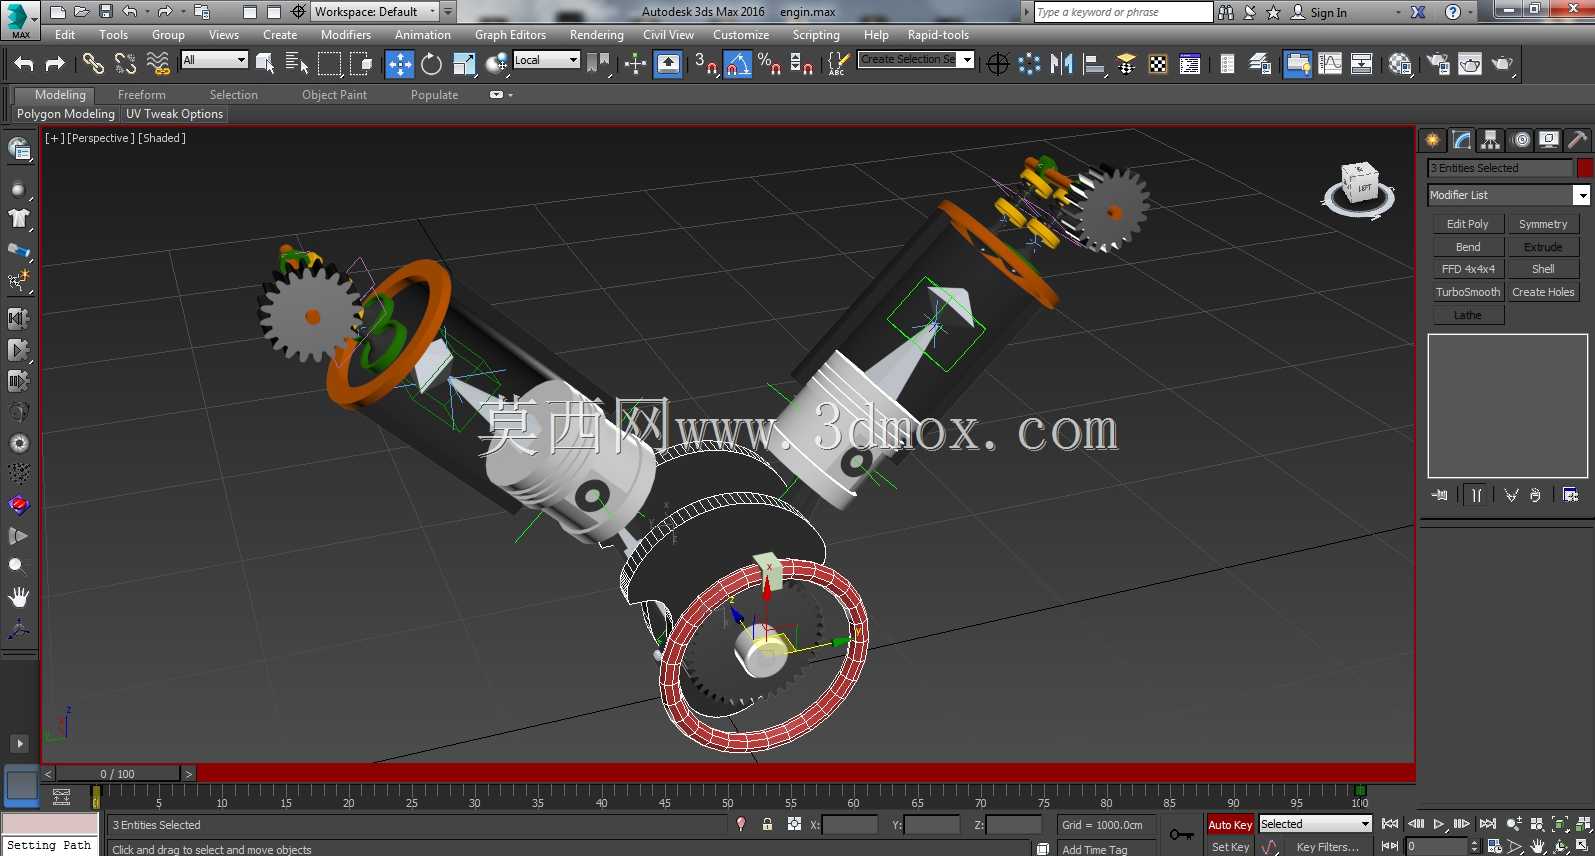Open the Graph Editors menu
1595x856 pixels.
[510, 35]
